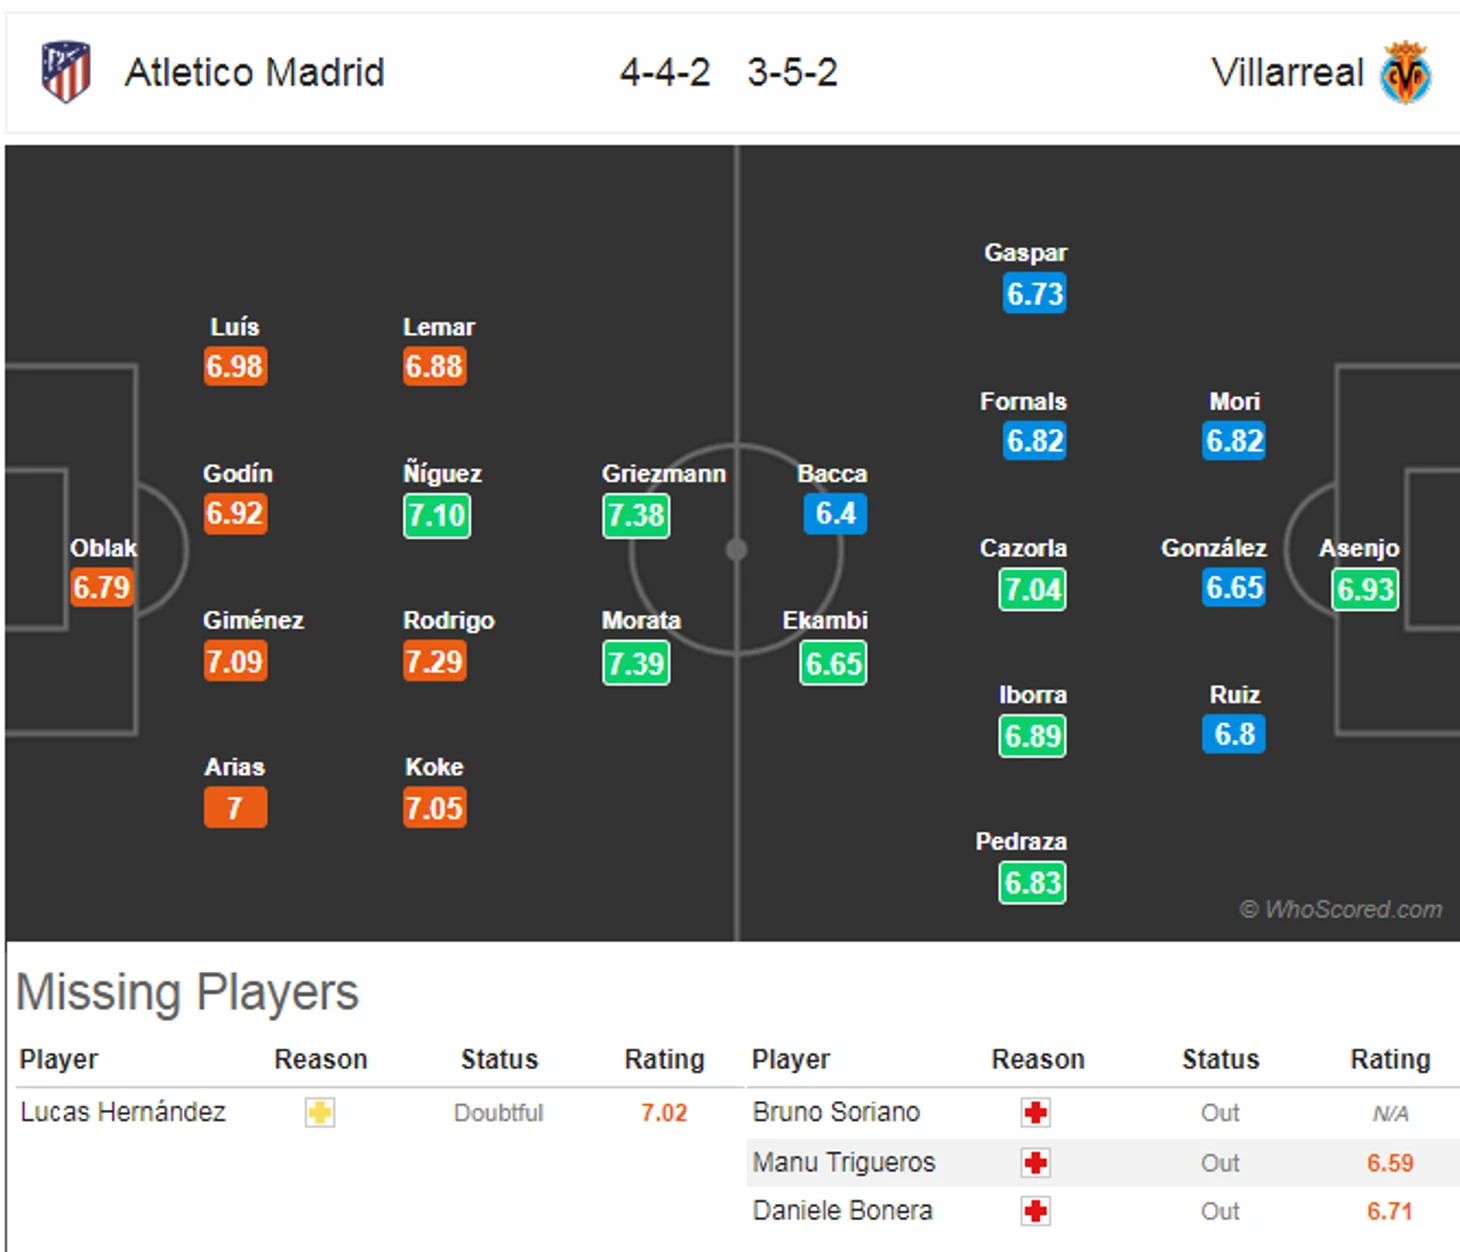The image size is (1460, 1252).
Task: Click the Villarreal club crest icon
Action: coord(1405,73)
